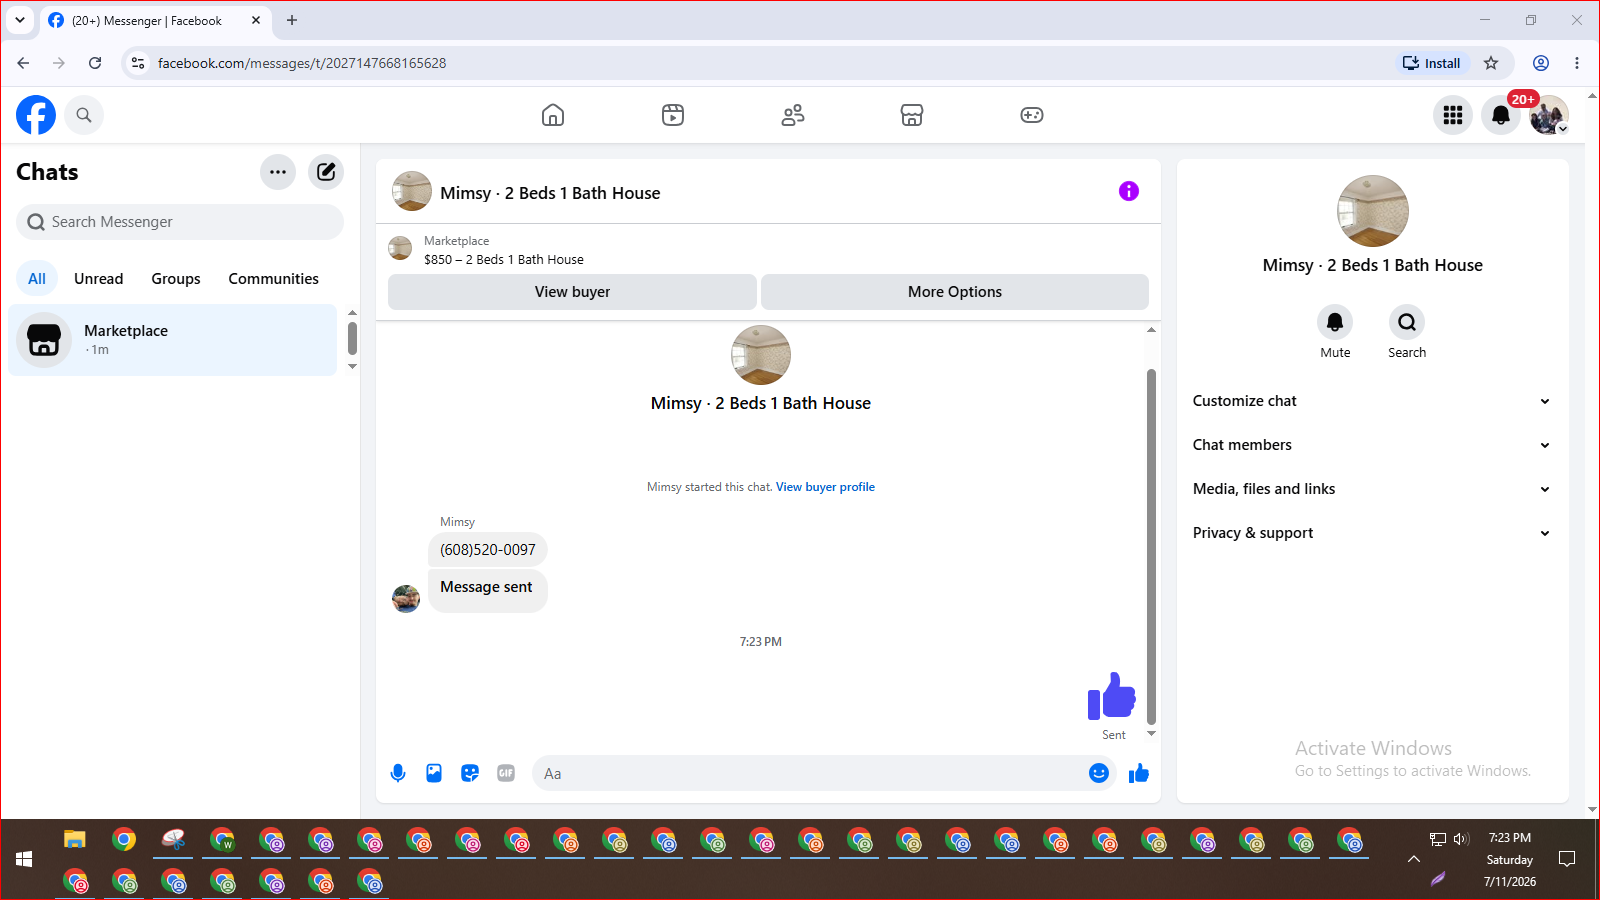Select the (608)520-0097 message bubble

click(x=488, y=550)
